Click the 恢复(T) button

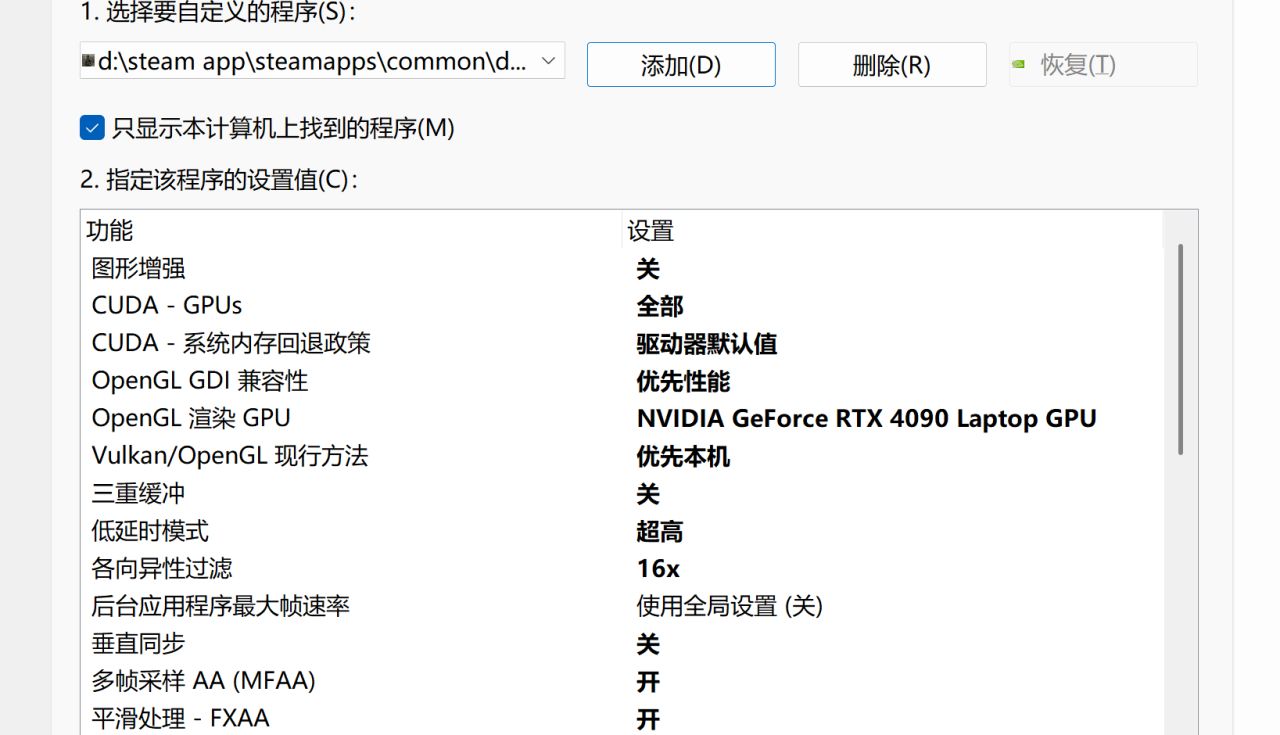(x=1103, y=65)
